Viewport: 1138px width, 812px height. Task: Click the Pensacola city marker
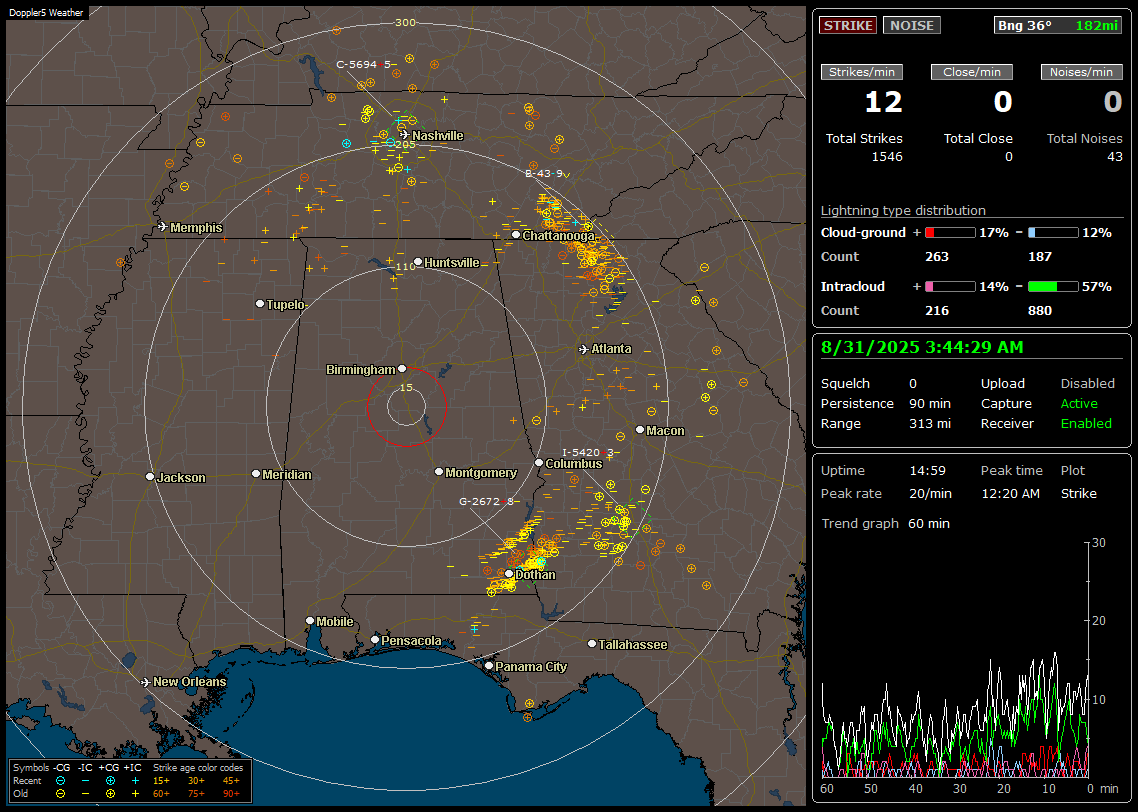pyautogui.click(x=375, y=640)
